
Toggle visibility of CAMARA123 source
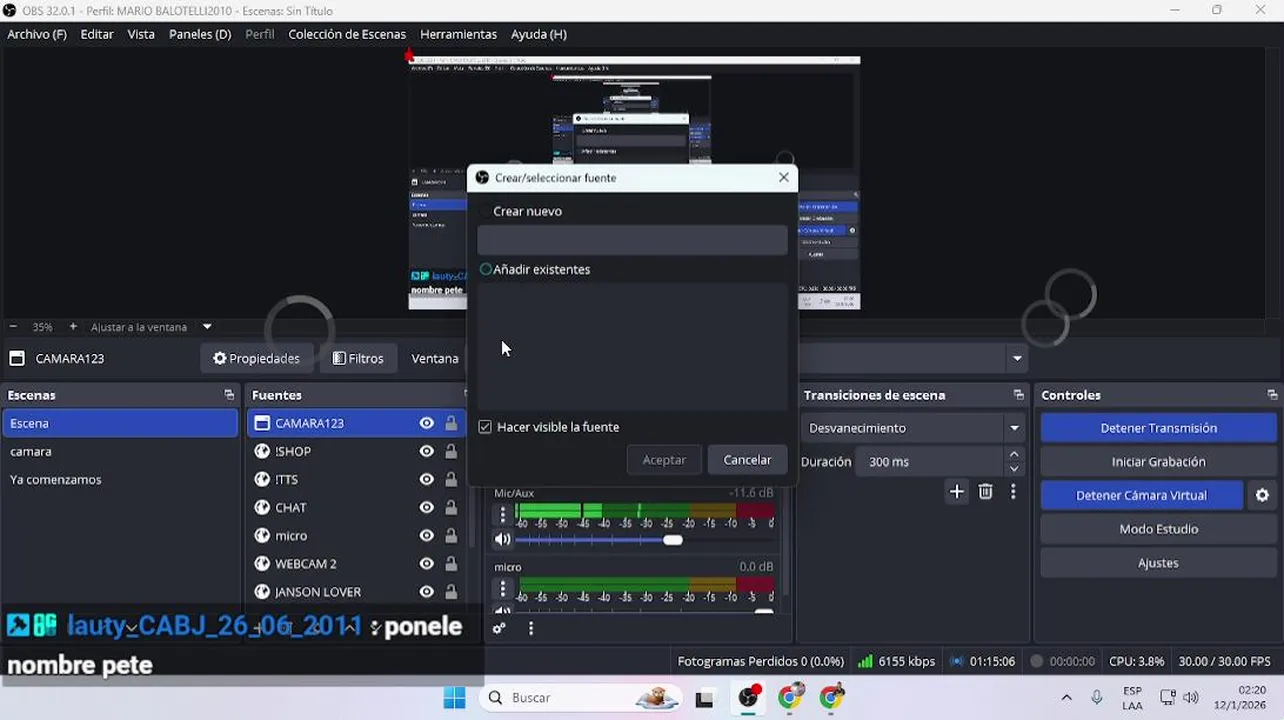tap(427, 423)
